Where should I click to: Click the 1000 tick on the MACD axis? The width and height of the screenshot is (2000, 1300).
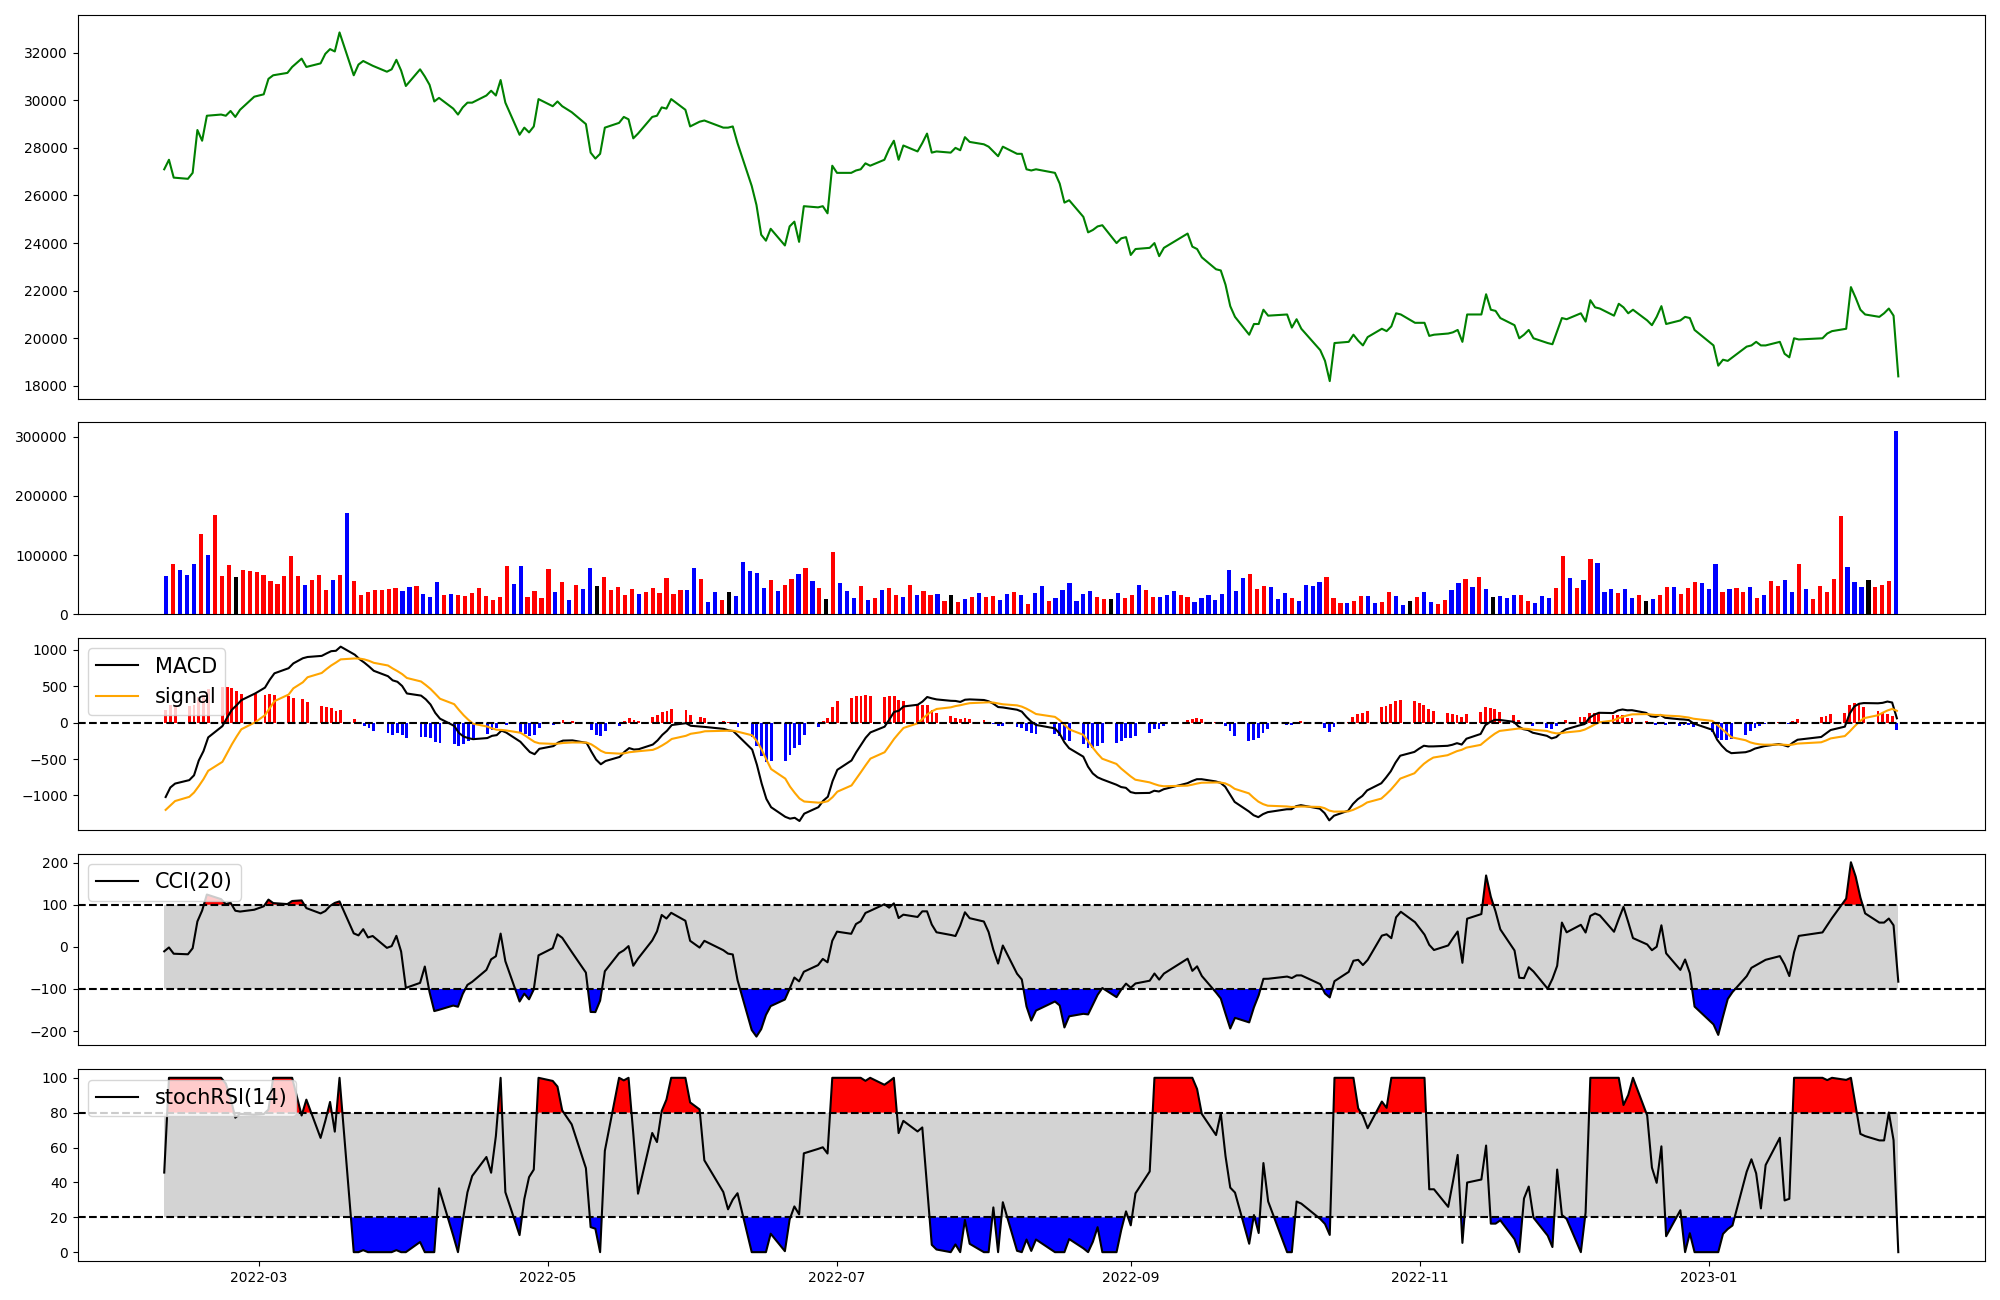pos(49,651)
